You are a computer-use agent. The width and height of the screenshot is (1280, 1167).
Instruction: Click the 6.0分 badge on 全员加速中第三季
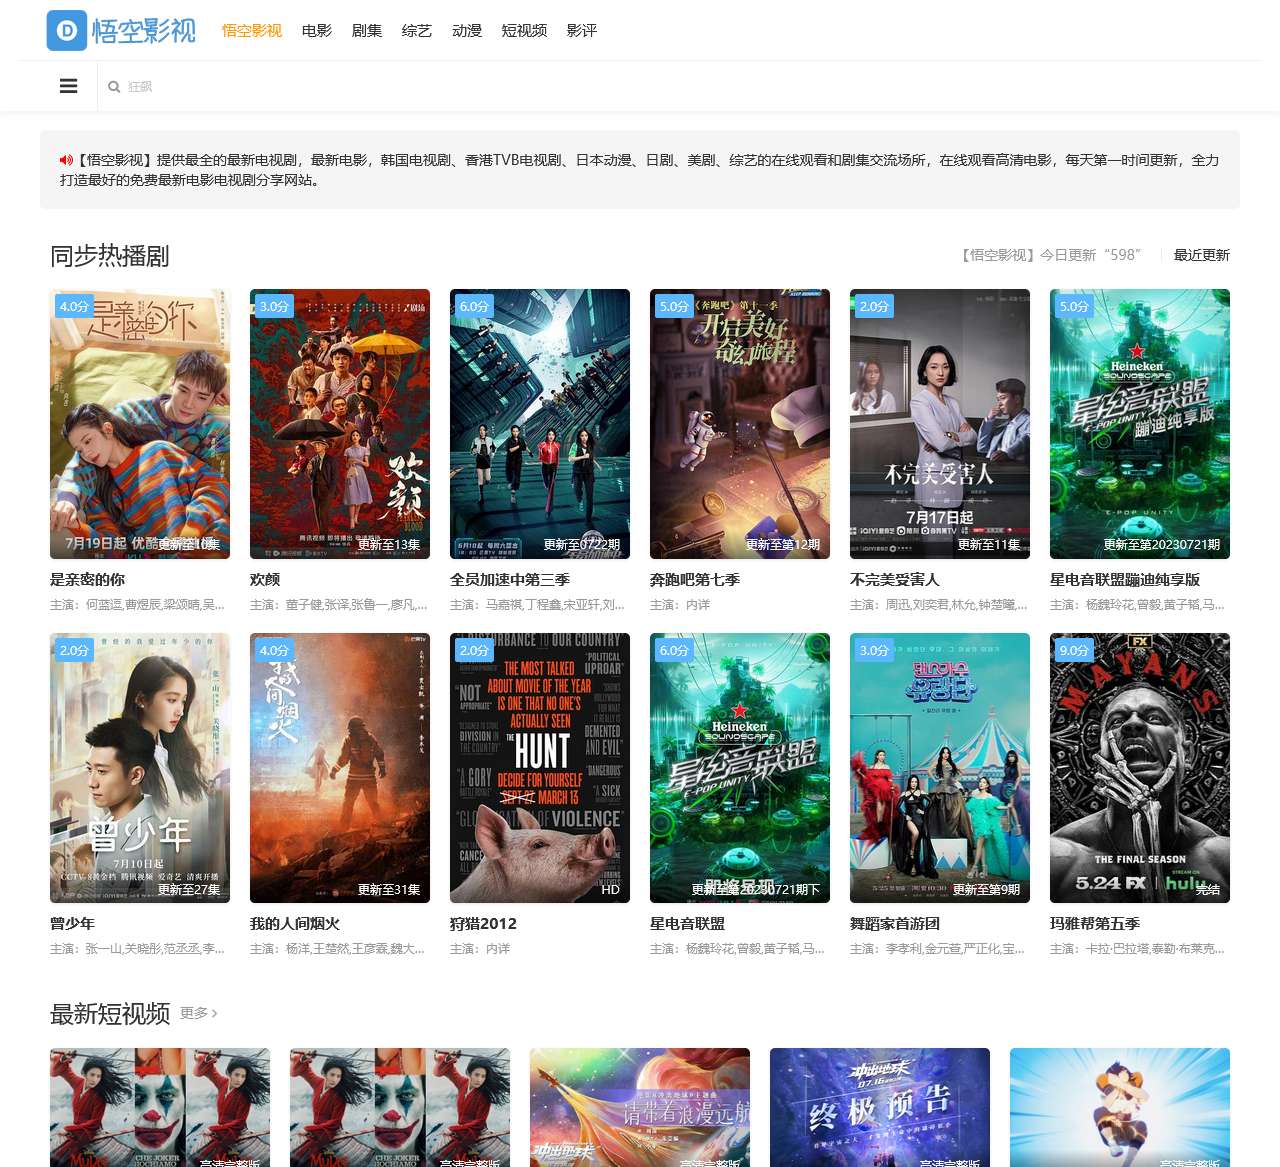point(473,306)
